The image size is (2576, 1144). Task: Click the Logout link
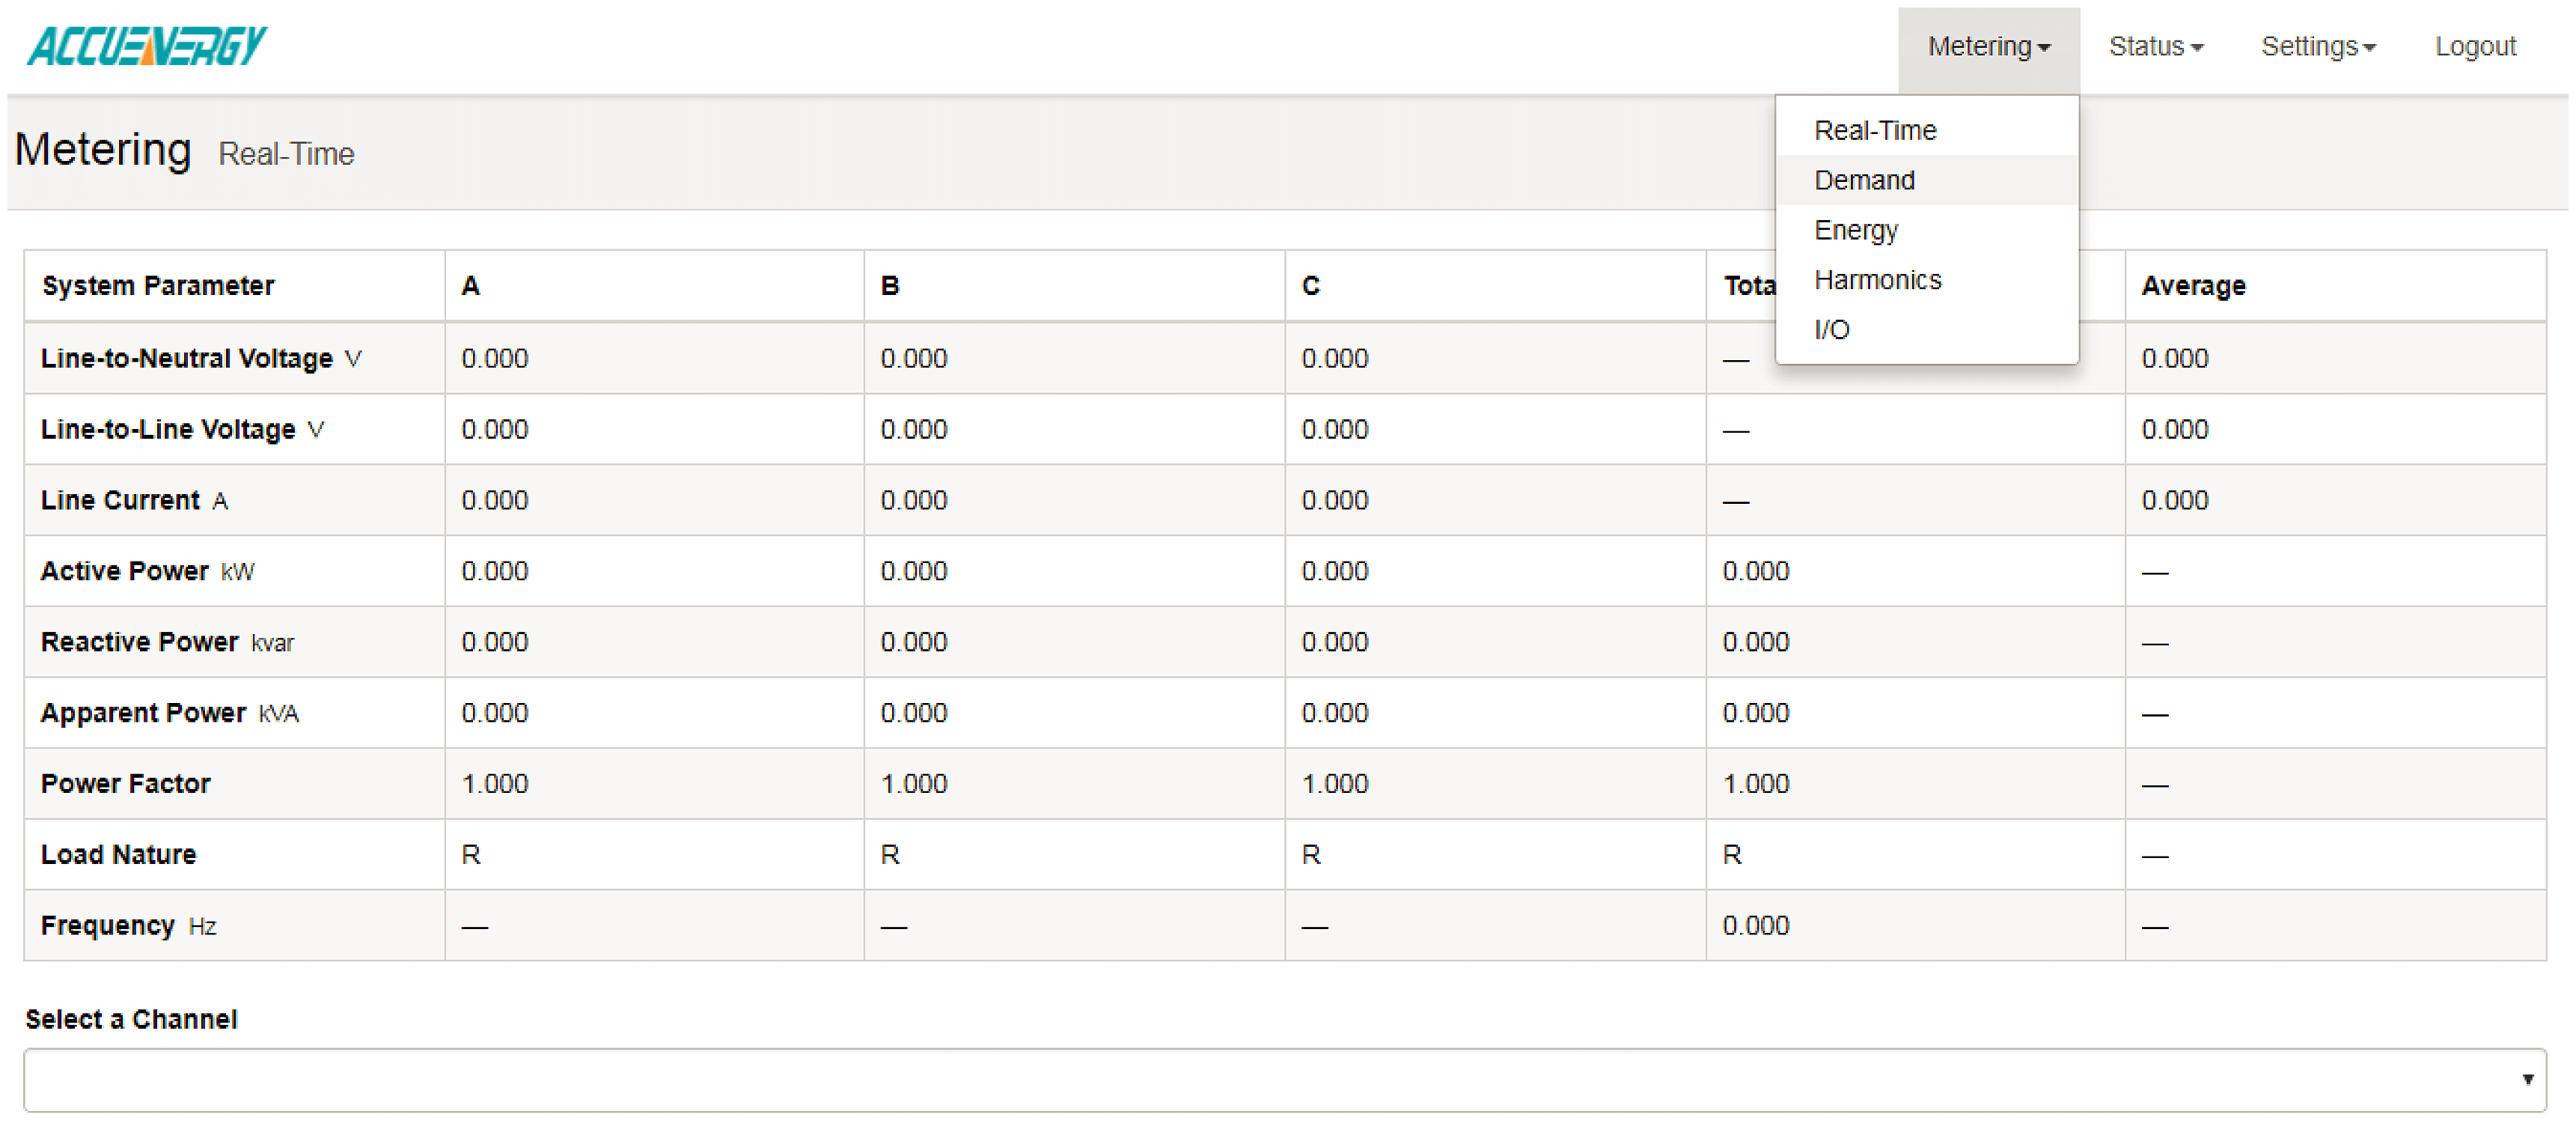point(2474,47)
